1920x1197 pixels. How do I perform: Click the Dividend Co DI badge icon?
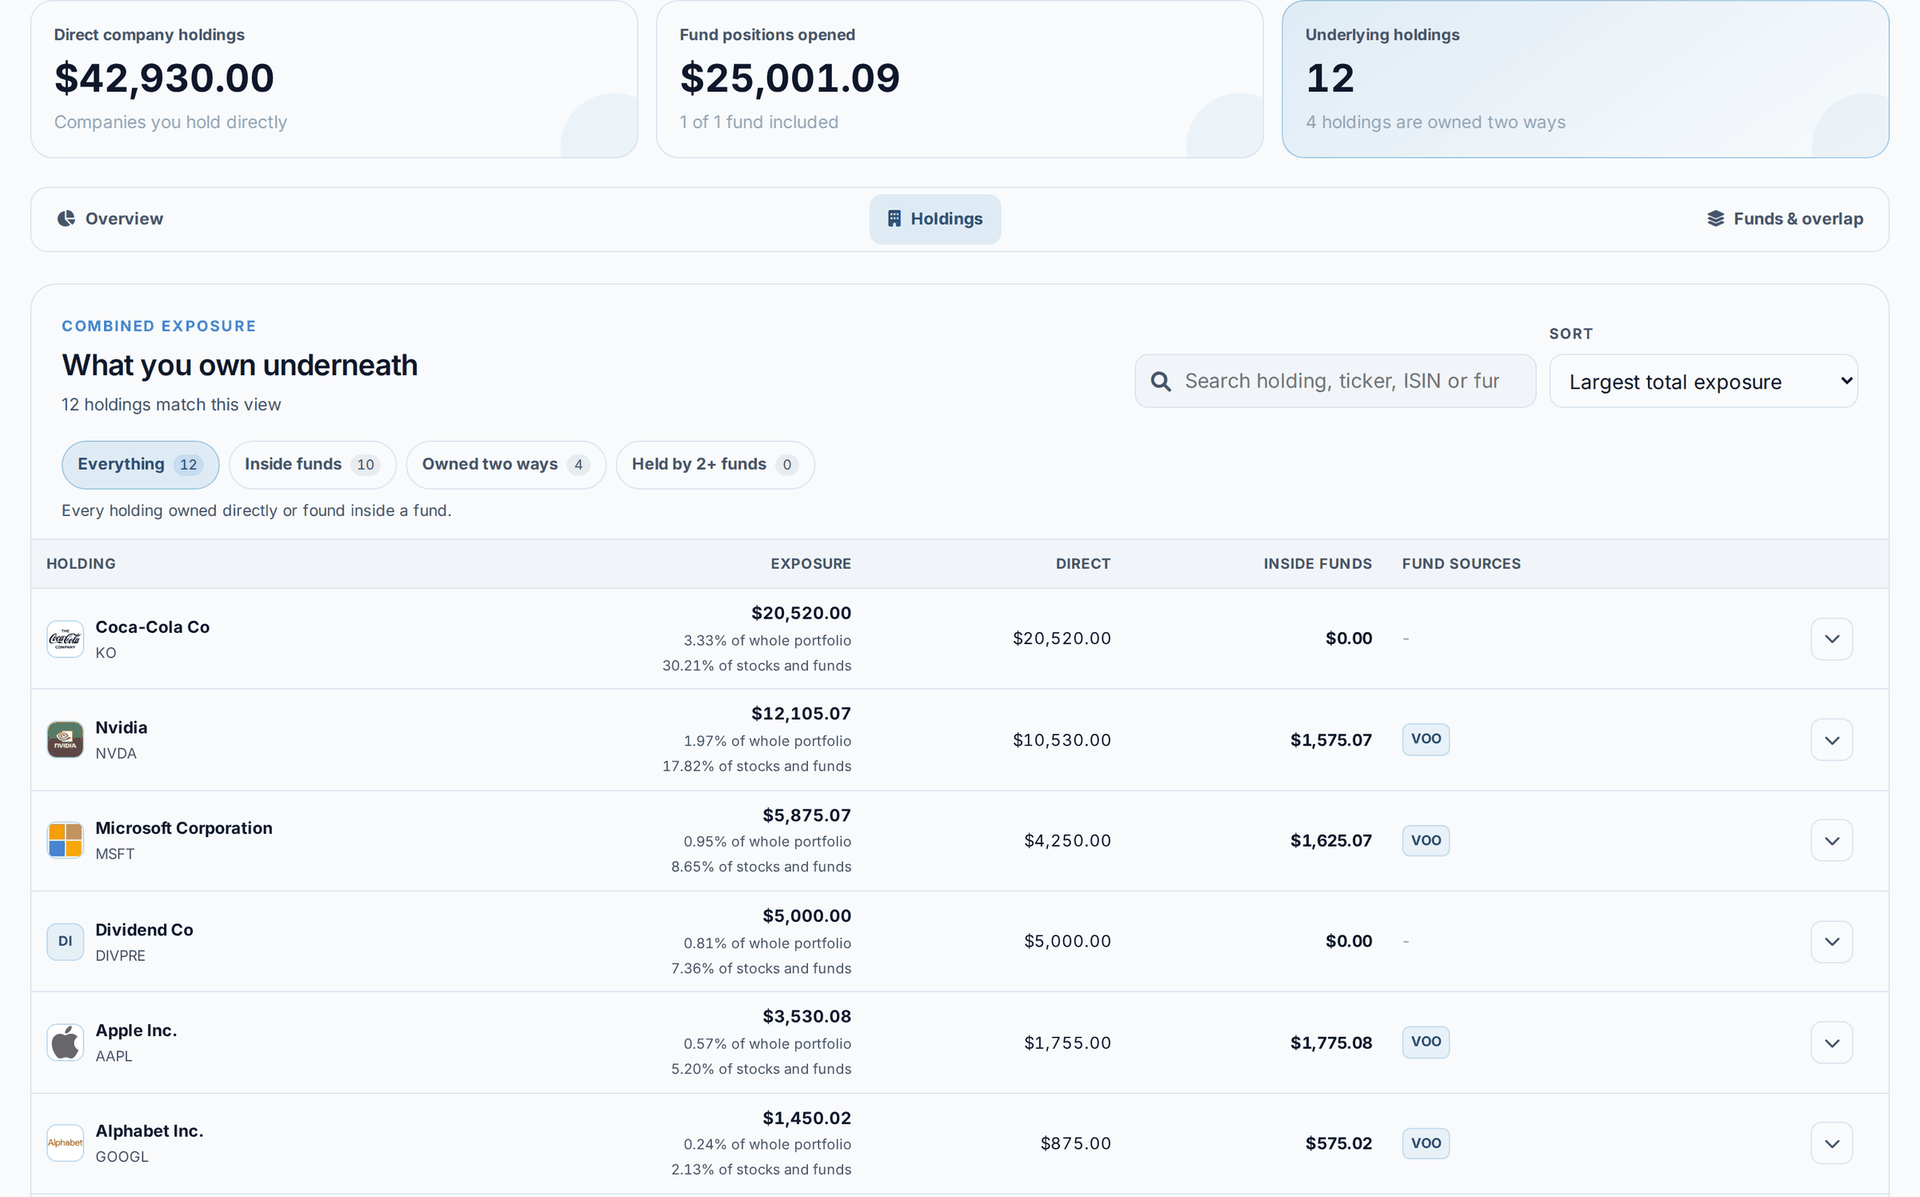click(x=65, y=941)
